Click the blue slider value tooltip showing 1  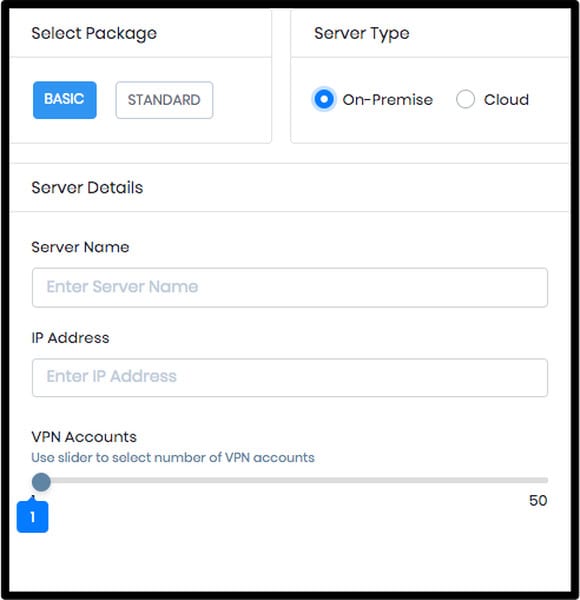33,517
